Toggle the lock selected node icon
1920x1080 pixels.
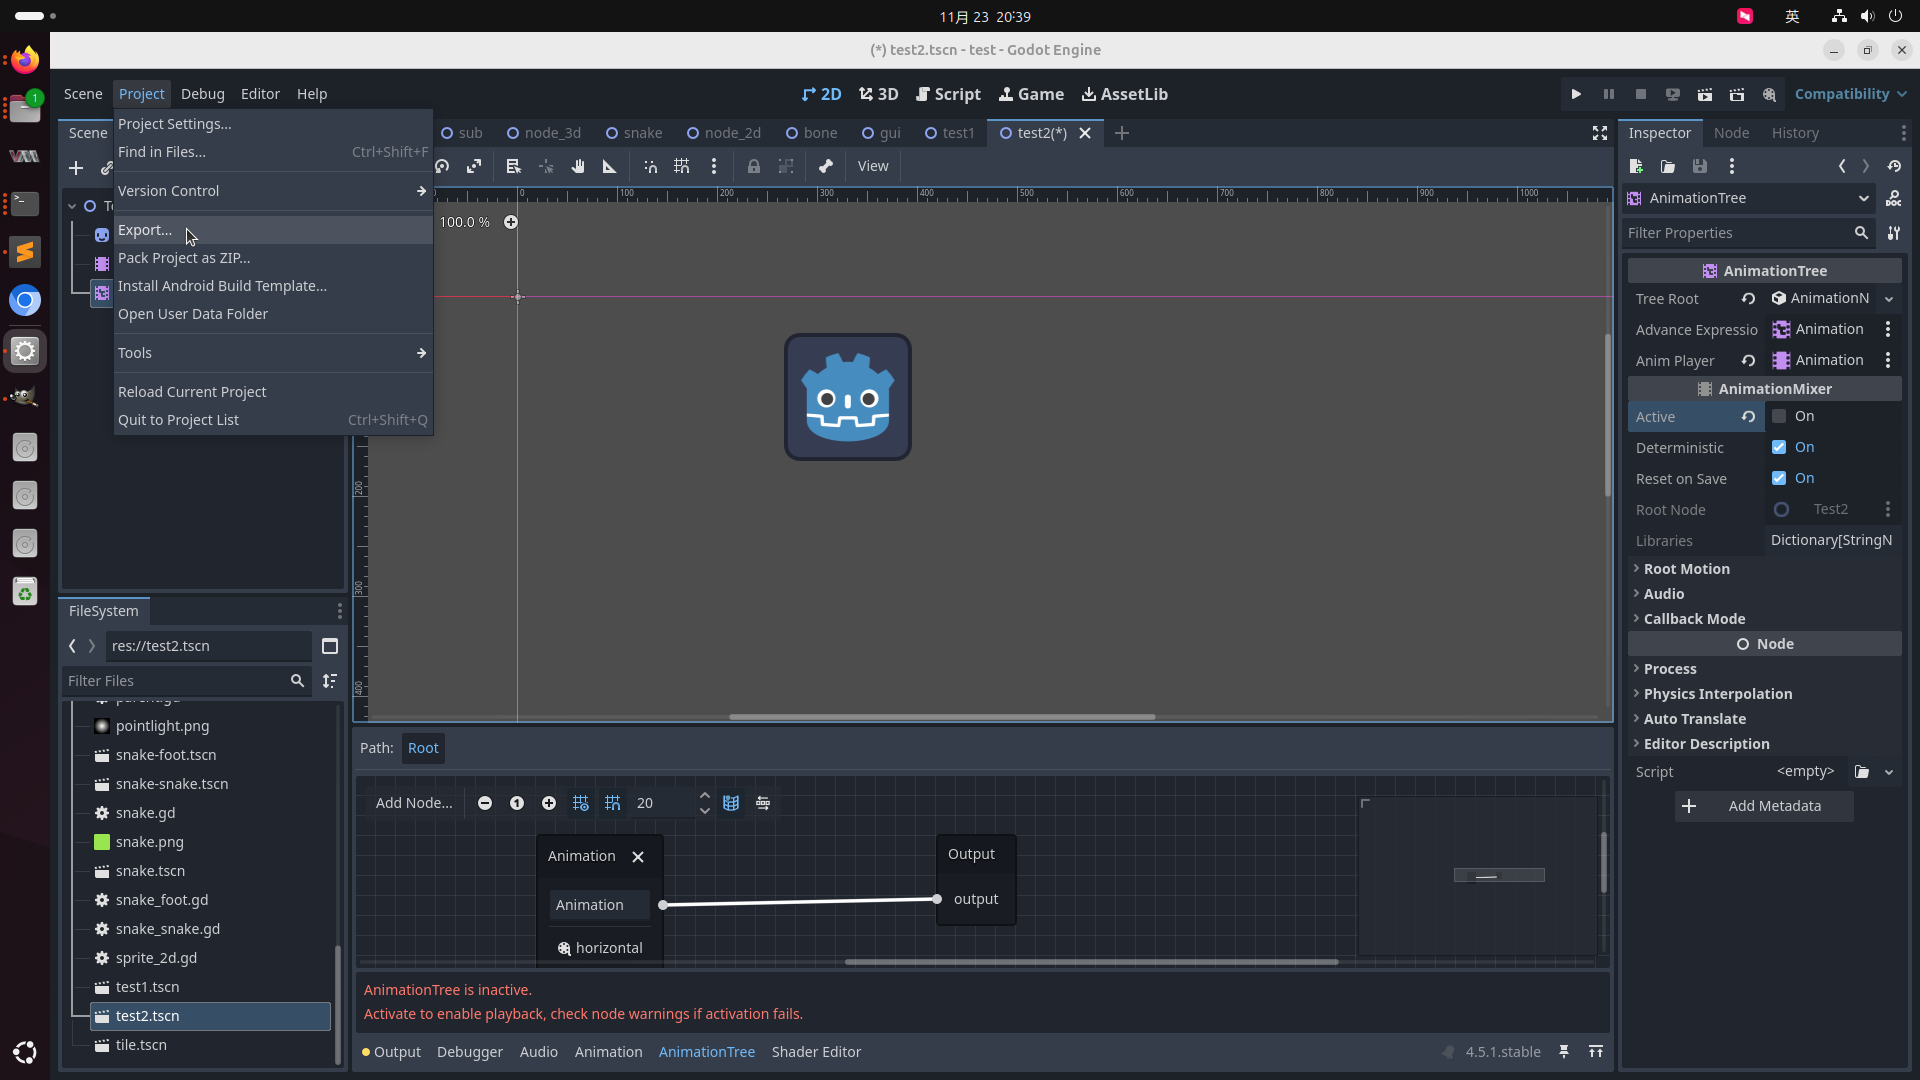754,166
